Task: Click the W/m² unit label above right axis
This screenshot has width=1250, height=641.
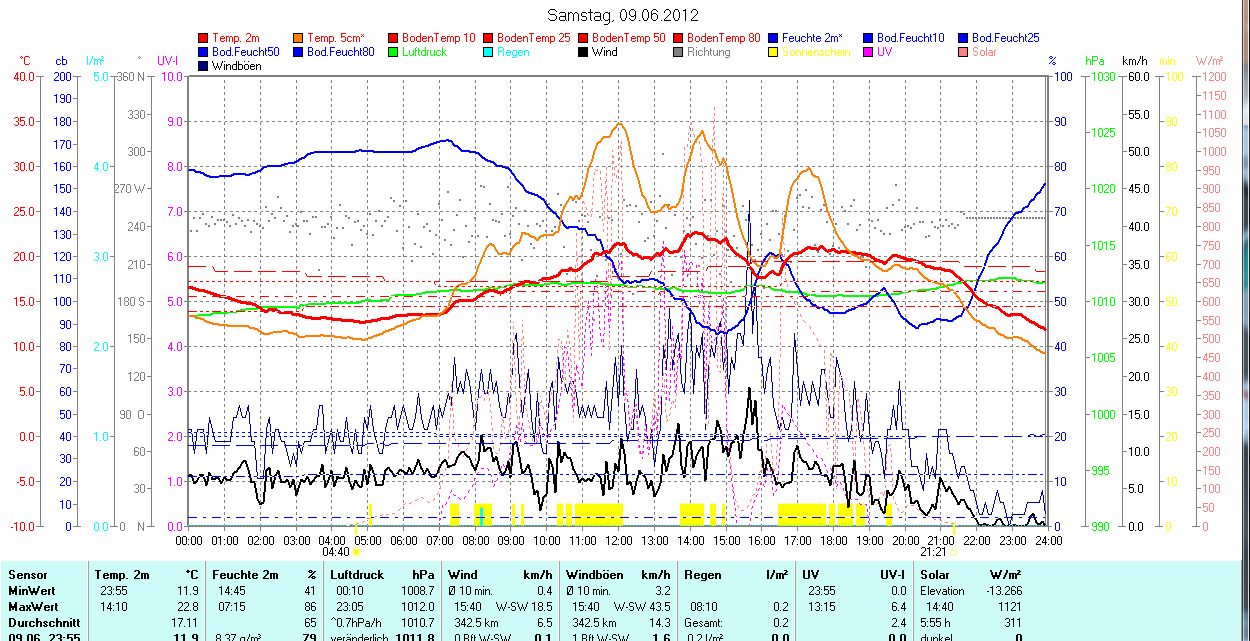Action: [x=1210, y=61]
